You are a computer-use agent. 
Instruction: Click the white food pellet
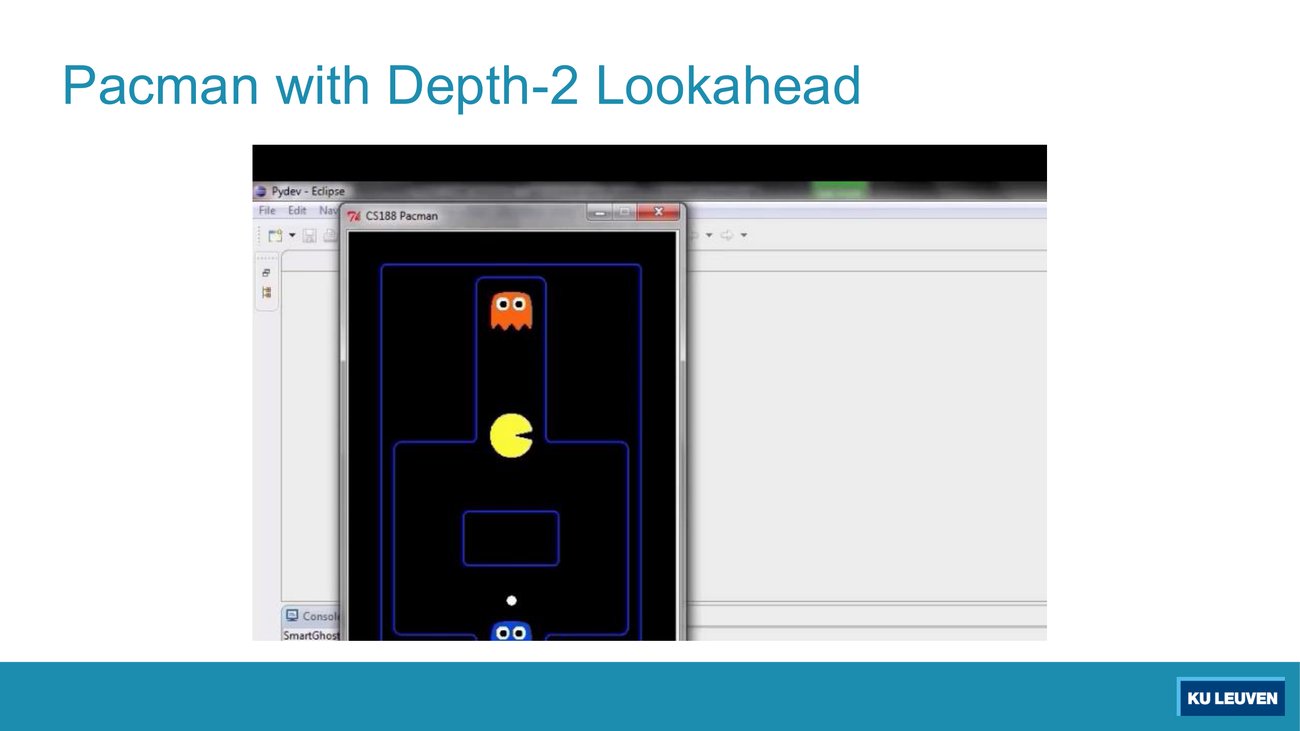click(511, 601)
